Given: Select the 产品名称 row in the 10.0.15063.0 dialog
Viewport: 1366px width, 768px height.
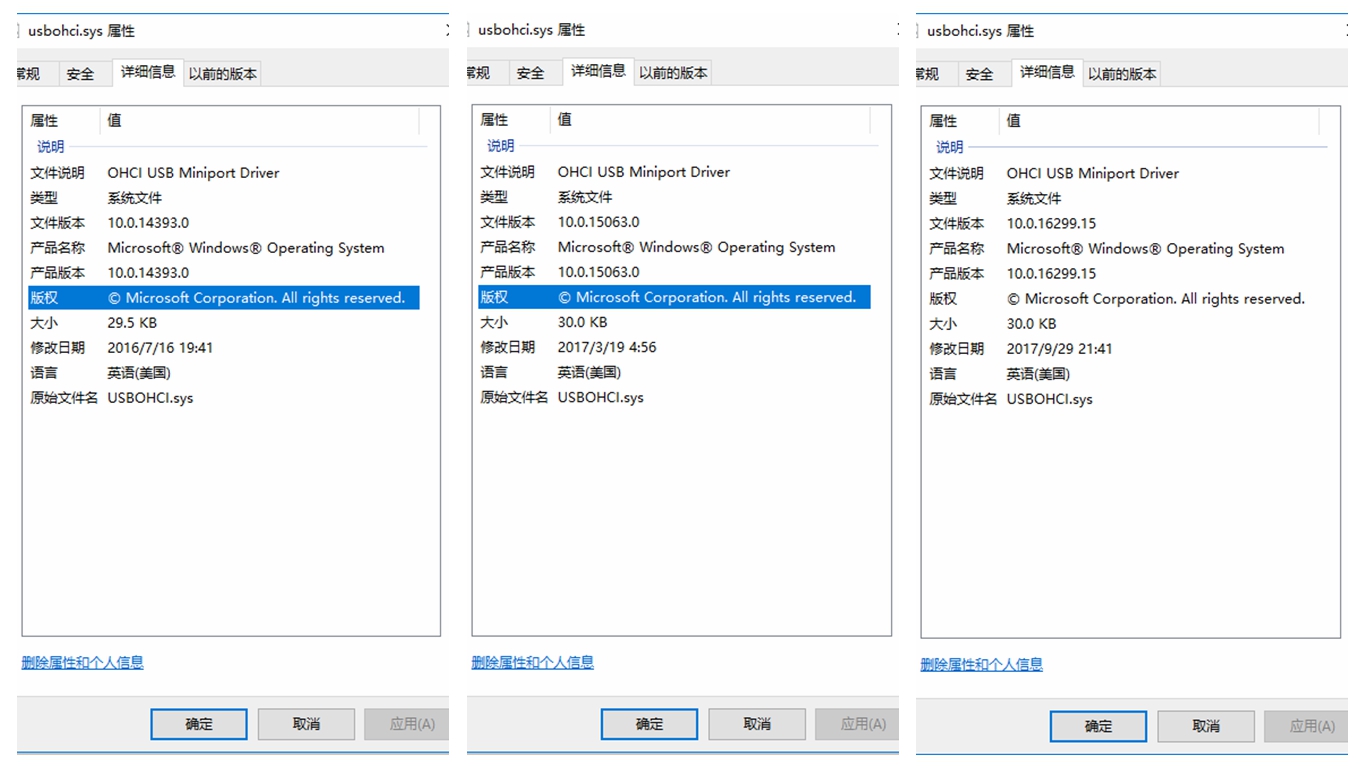Looking at the screenshot, I should (x=674, y=247).
